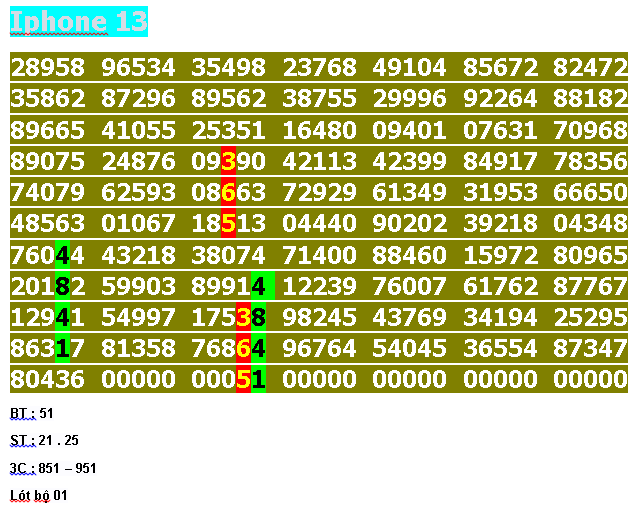Select number 42113
The image size is (642, 516).
319,161
